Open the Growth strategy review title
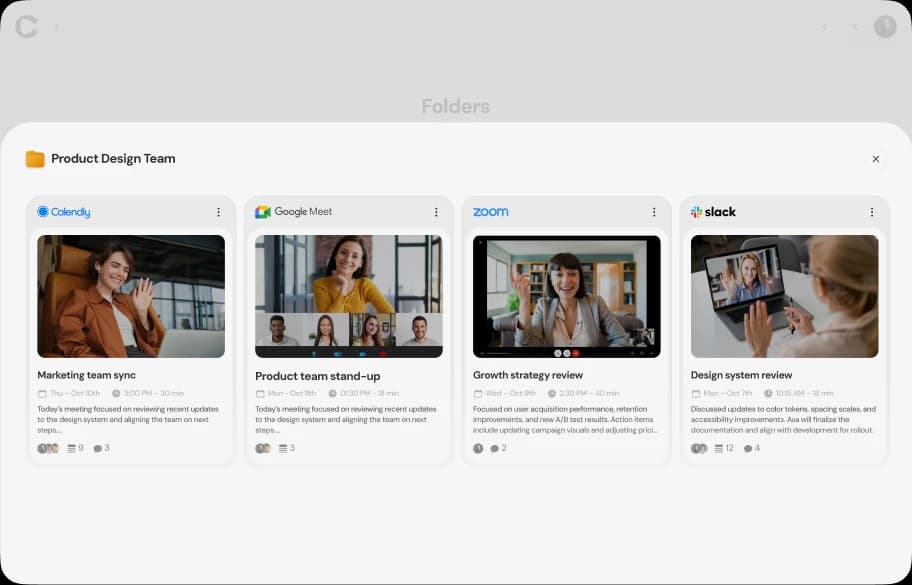The image size is (912, 585). point(527,375)
